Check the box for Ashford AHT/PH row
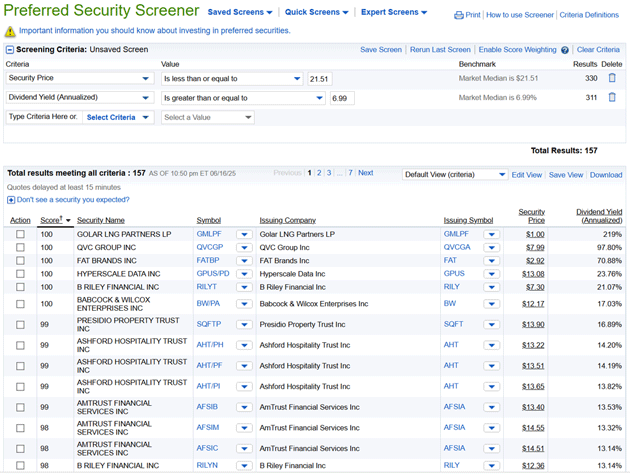The image size is (630, 476). [20, 345]
